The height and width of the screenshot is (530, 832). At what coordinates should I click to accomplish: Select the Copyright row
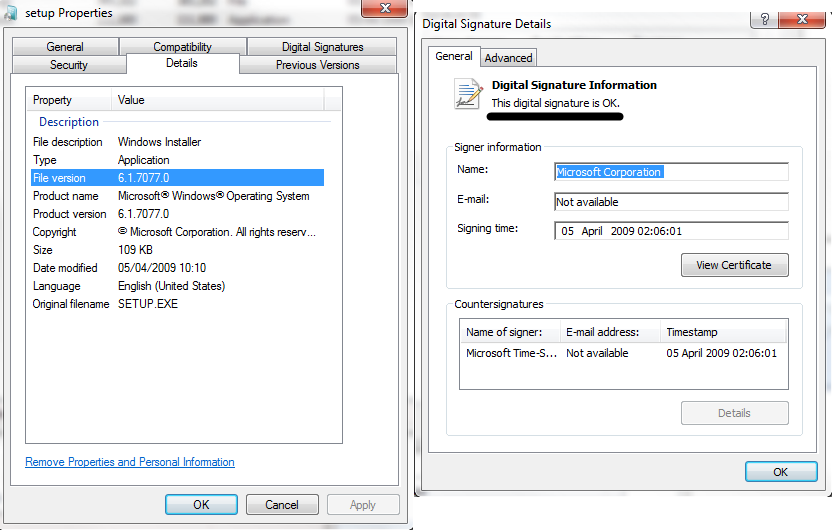point(177,232)
